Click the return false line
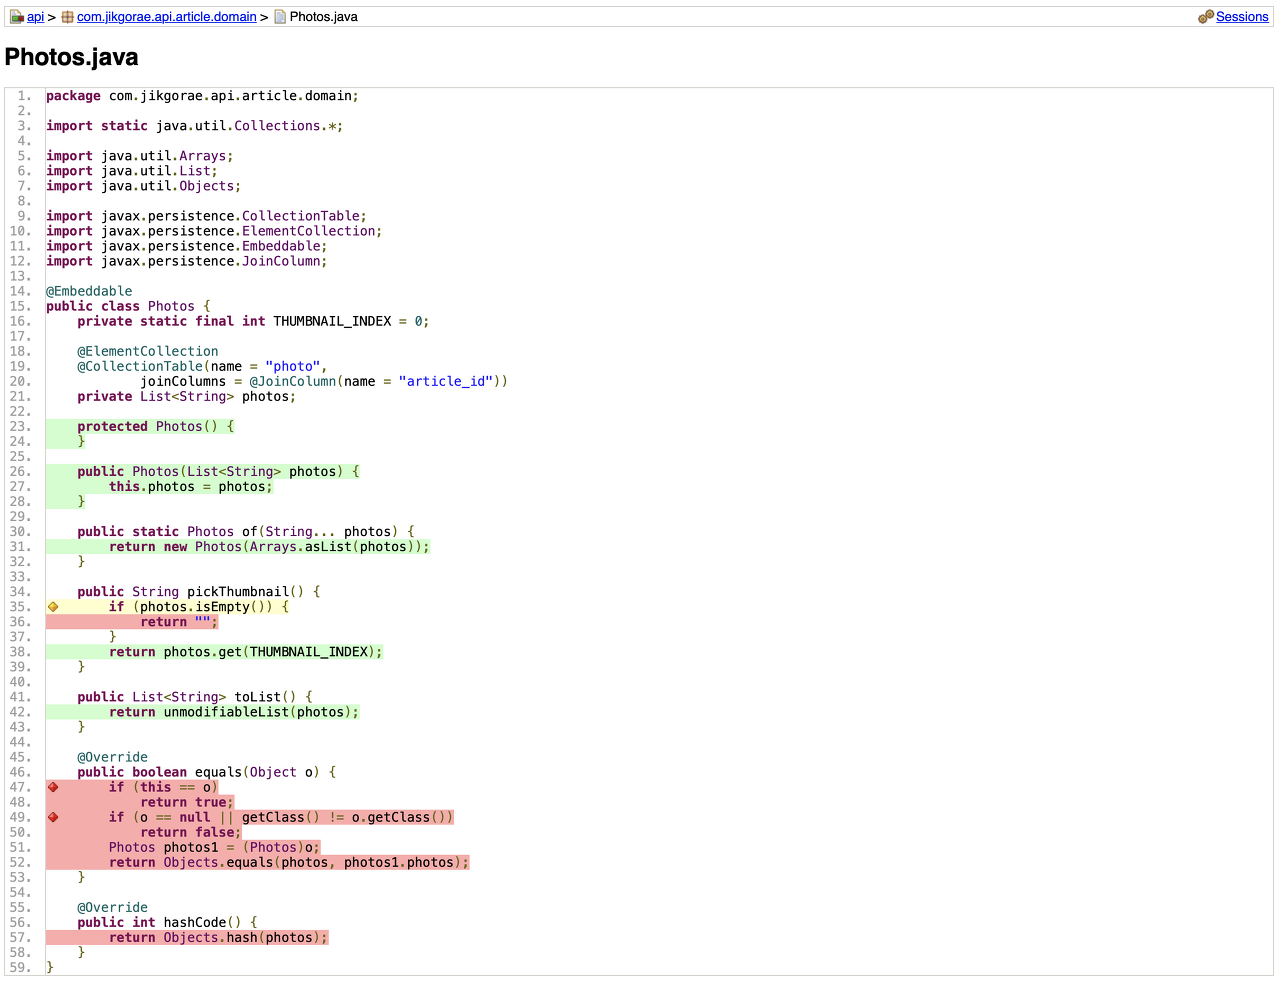The image size is (1280, 983). coord(191,832)
